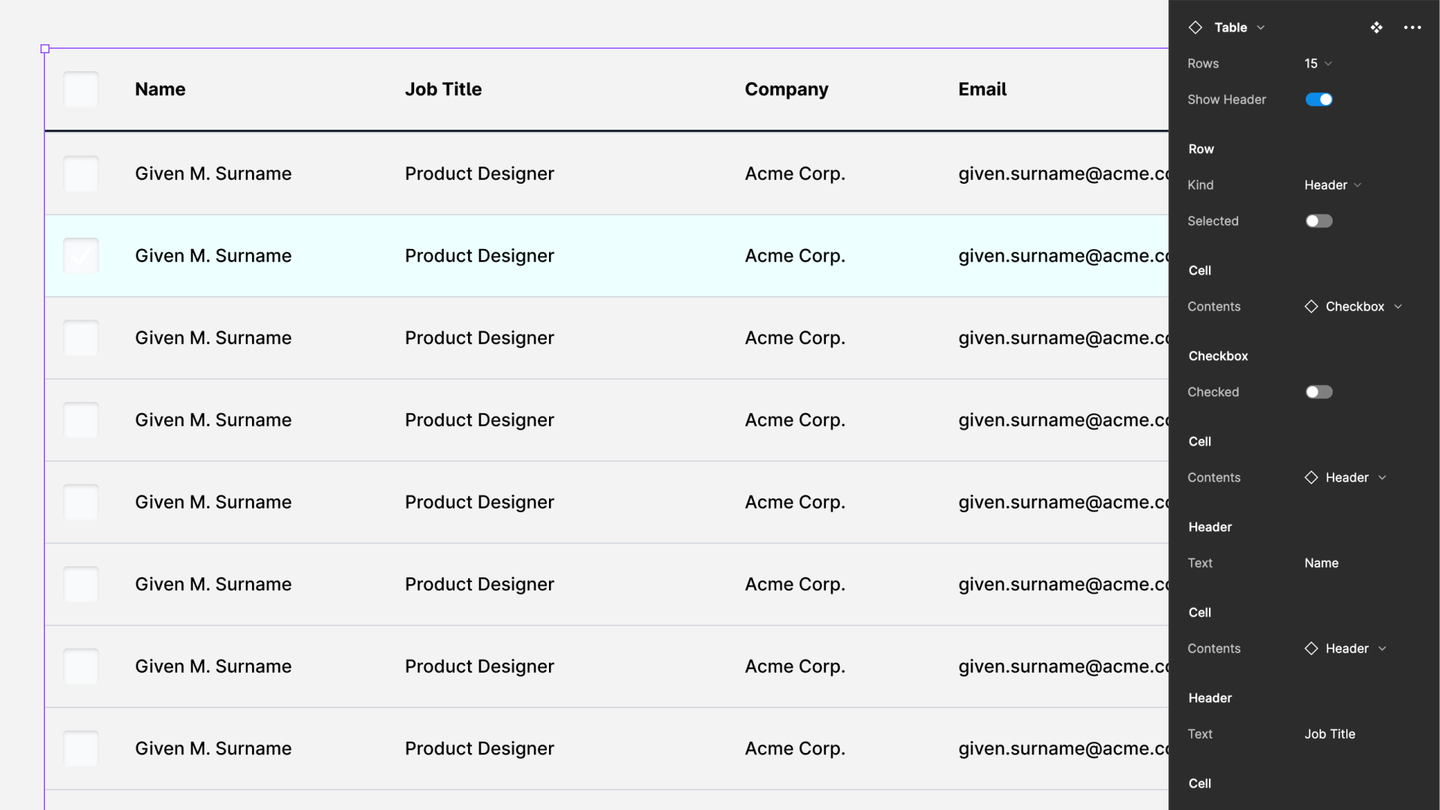Open the three-dot more options menu
Image resolution: width=1440 pixels, height=810 pixels.
pos(1412,28)
